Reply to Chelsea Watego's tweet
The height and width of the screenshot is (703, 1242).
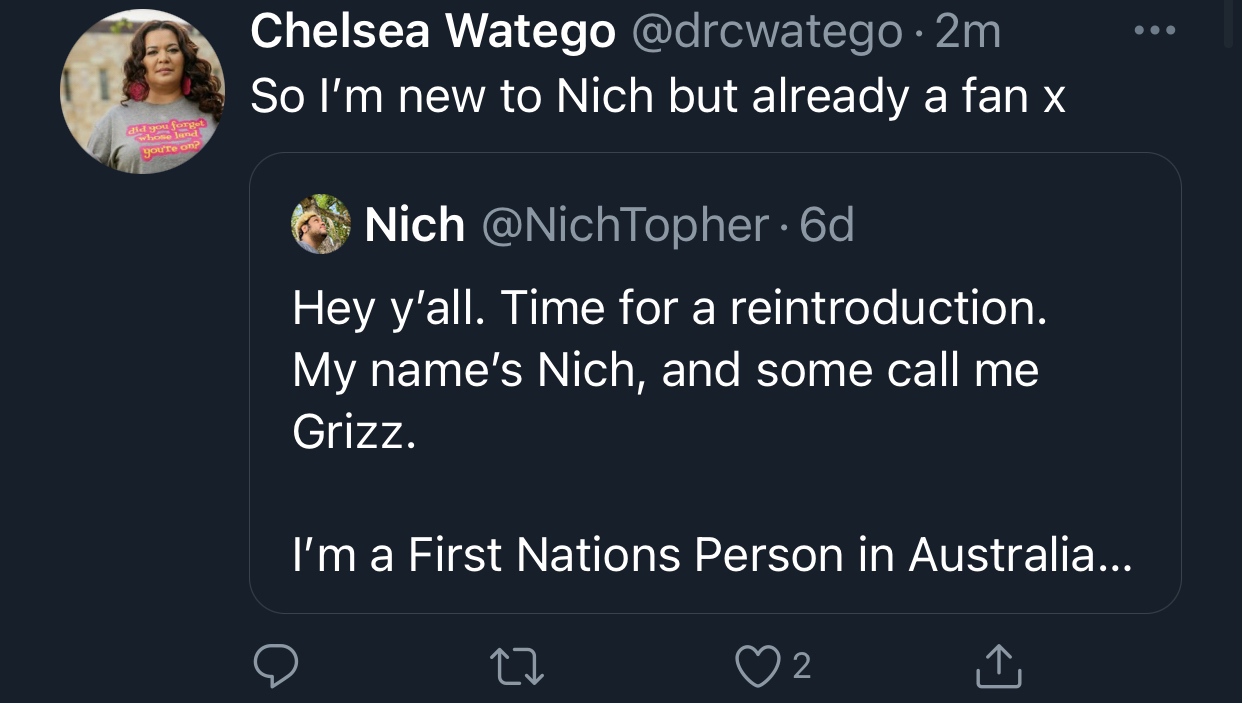(274, 666)
